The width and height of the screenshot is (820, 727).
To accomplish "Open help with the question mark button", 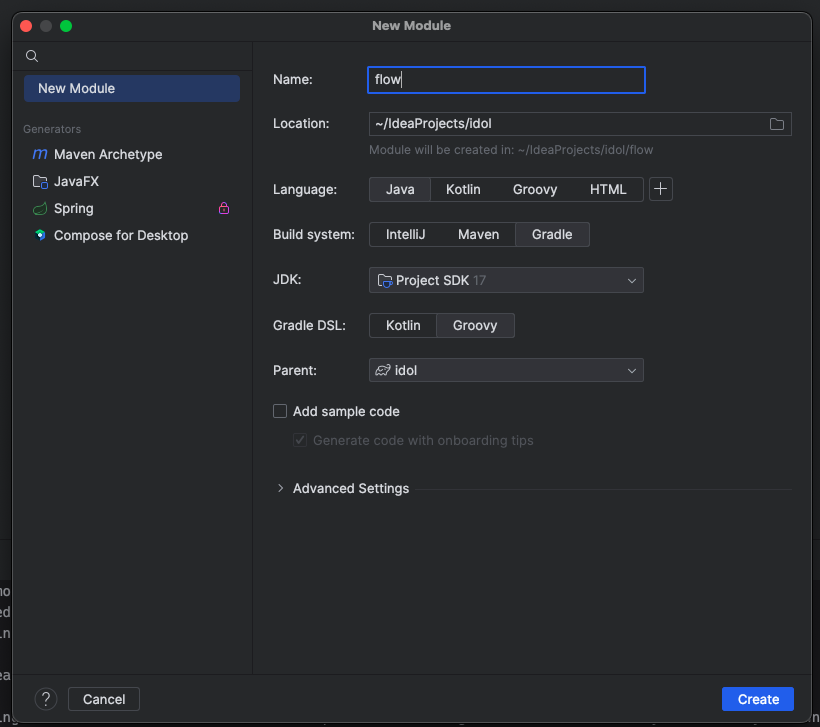I will tap(46, 699).
